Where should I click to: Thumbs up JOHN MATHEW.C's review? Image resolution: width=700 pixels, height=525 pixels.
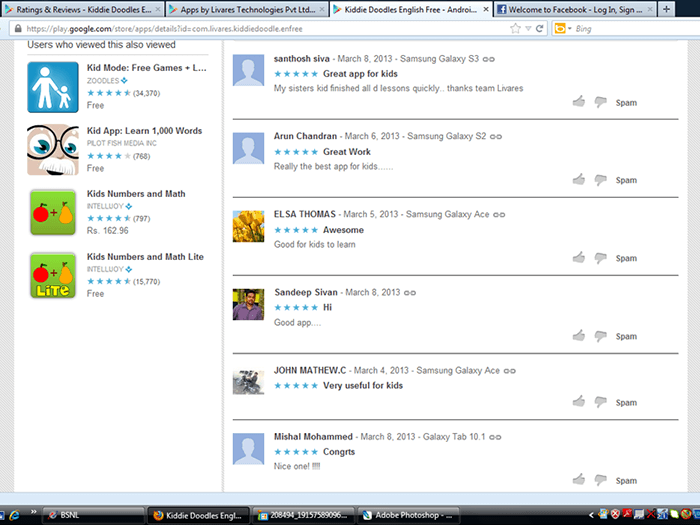click(x=579, y=401)
